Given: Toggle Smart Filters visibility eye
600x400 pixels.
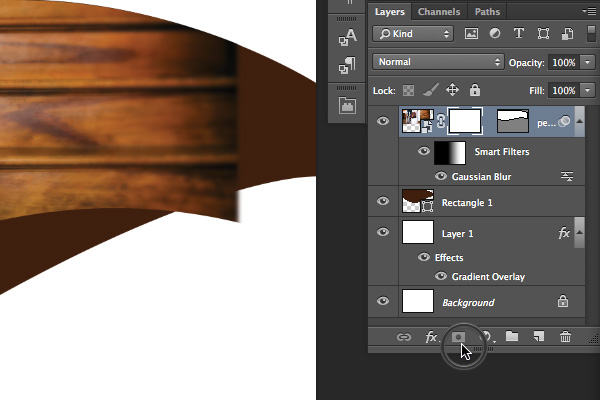Looking at the screenshot, I should click(x=424, y=151).
